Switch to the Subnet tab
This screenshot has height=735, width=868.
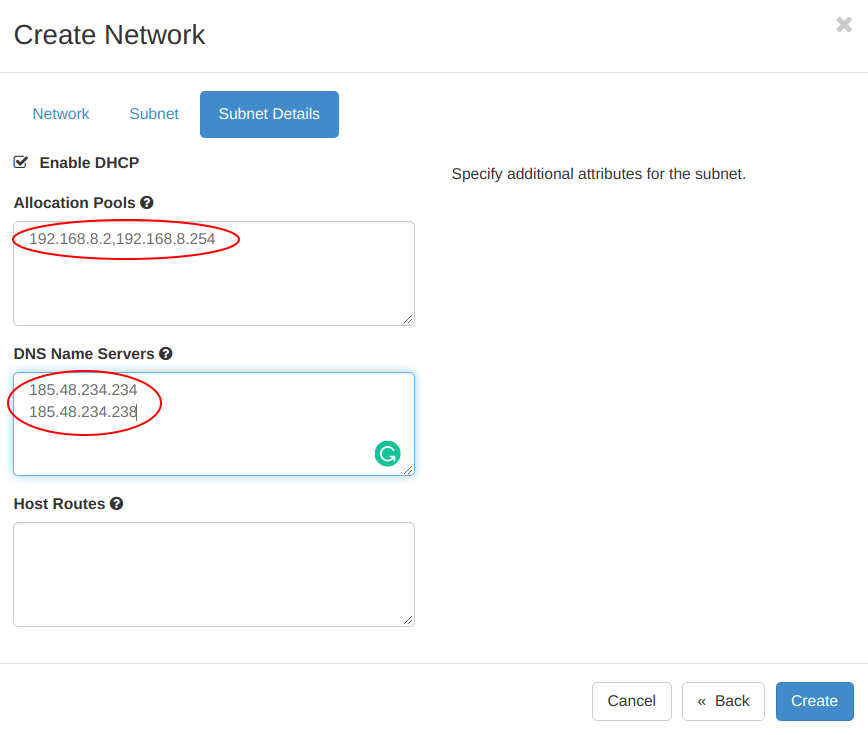(154, 114)
